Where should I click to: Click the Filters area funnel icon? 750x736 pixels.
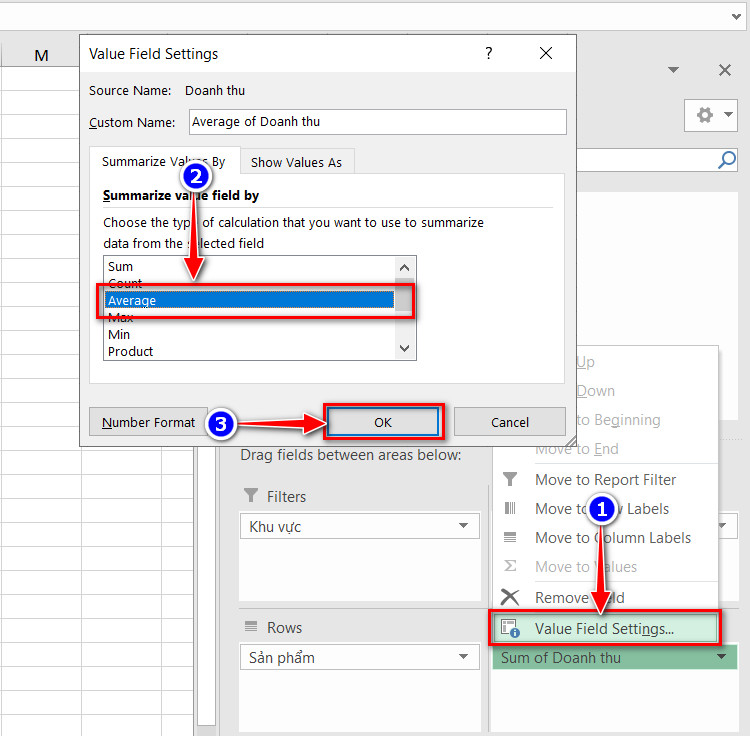[x=251, y=495]
